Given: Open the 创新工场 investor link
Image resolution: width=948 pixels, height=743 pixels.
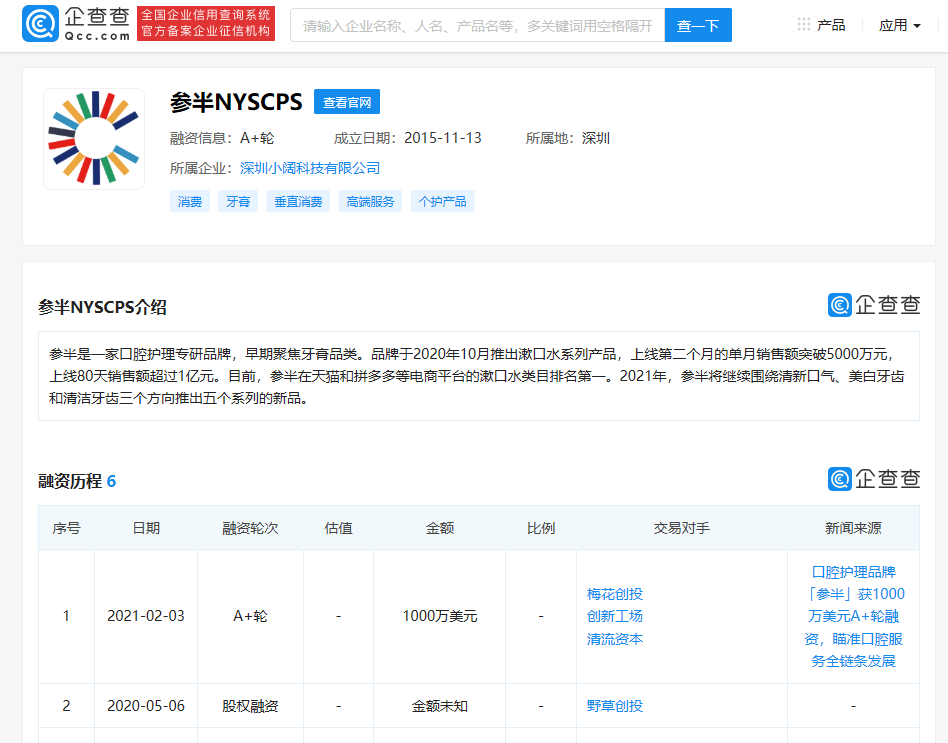Looking at the screenshot, I should [x=614, y=616].
